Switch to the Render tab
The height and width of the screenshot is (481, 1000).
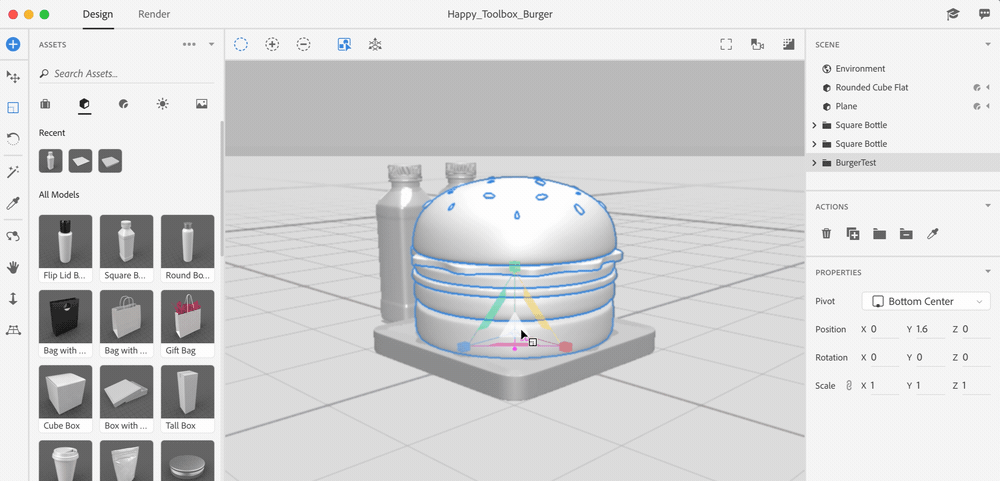click(x=154, y=14)
